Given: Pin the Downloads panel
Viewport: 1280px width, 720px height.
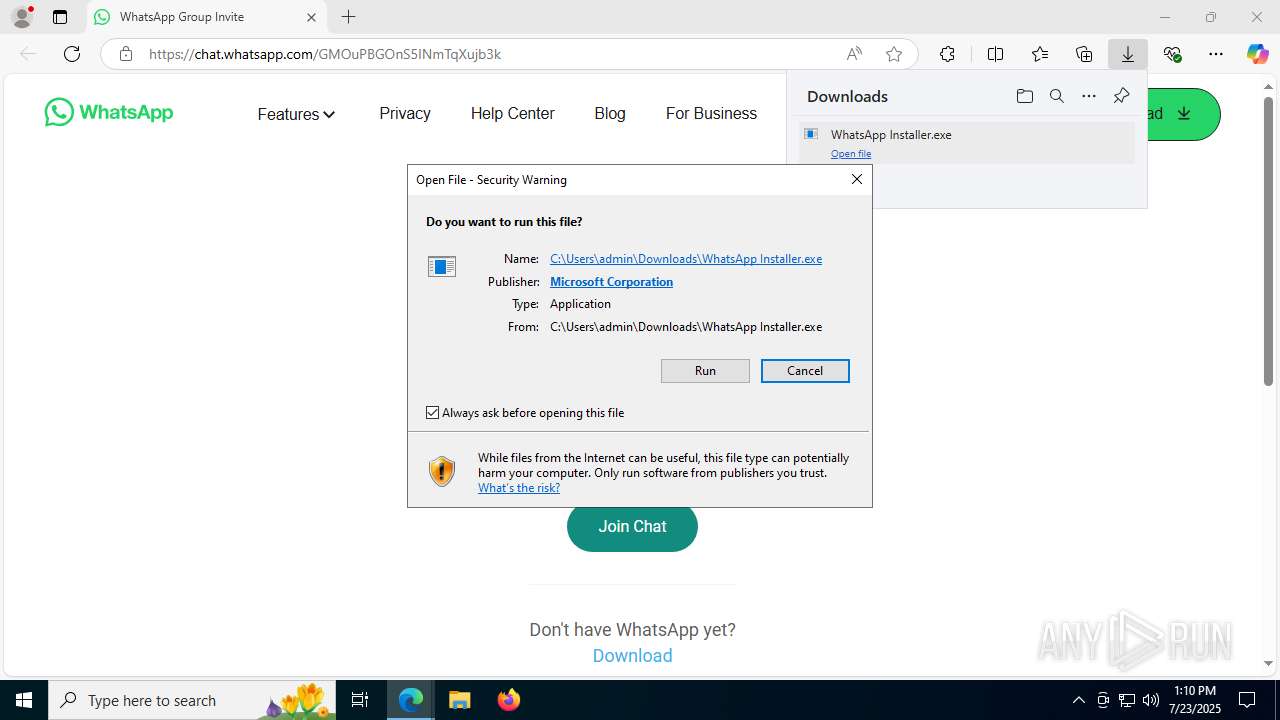Looking at the screenshot, I should [x=1121, y=96].
